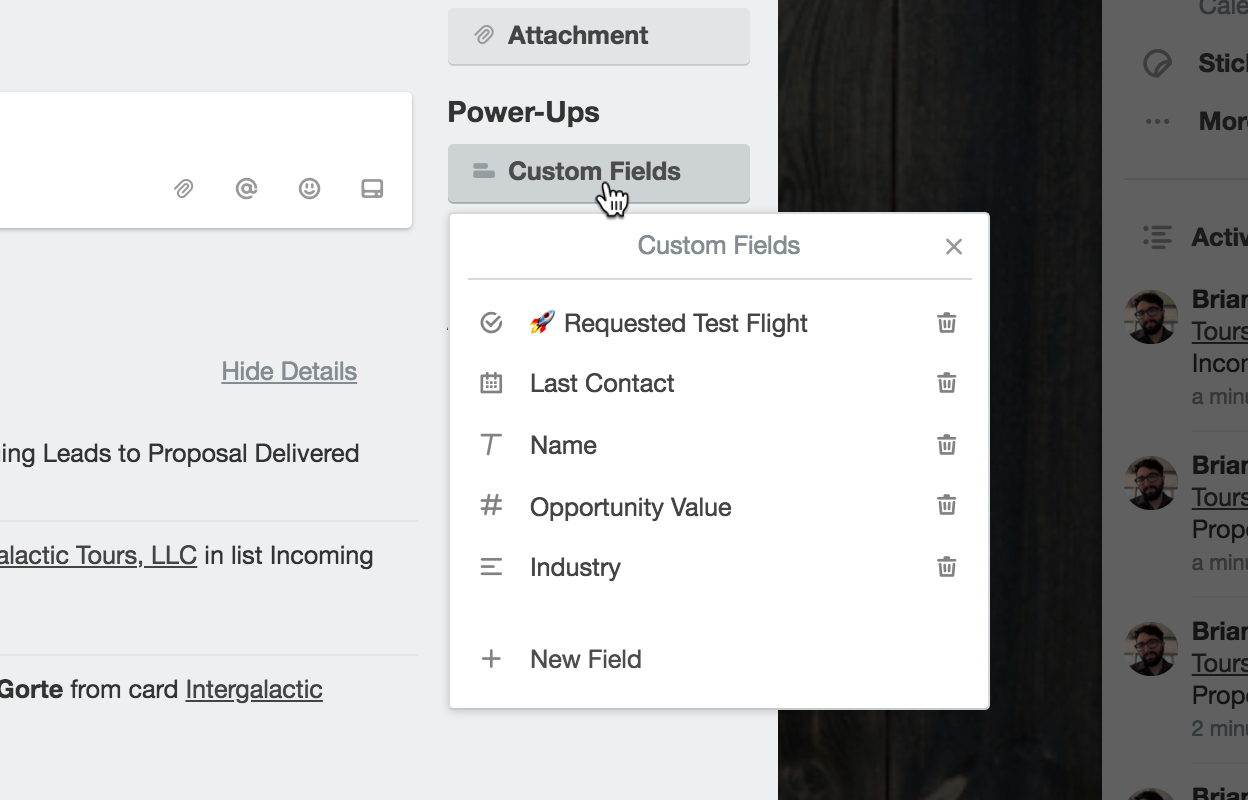The image size is (1248, 800).
Task: Select the Industry dropdown field
Action: click(575, 567)
